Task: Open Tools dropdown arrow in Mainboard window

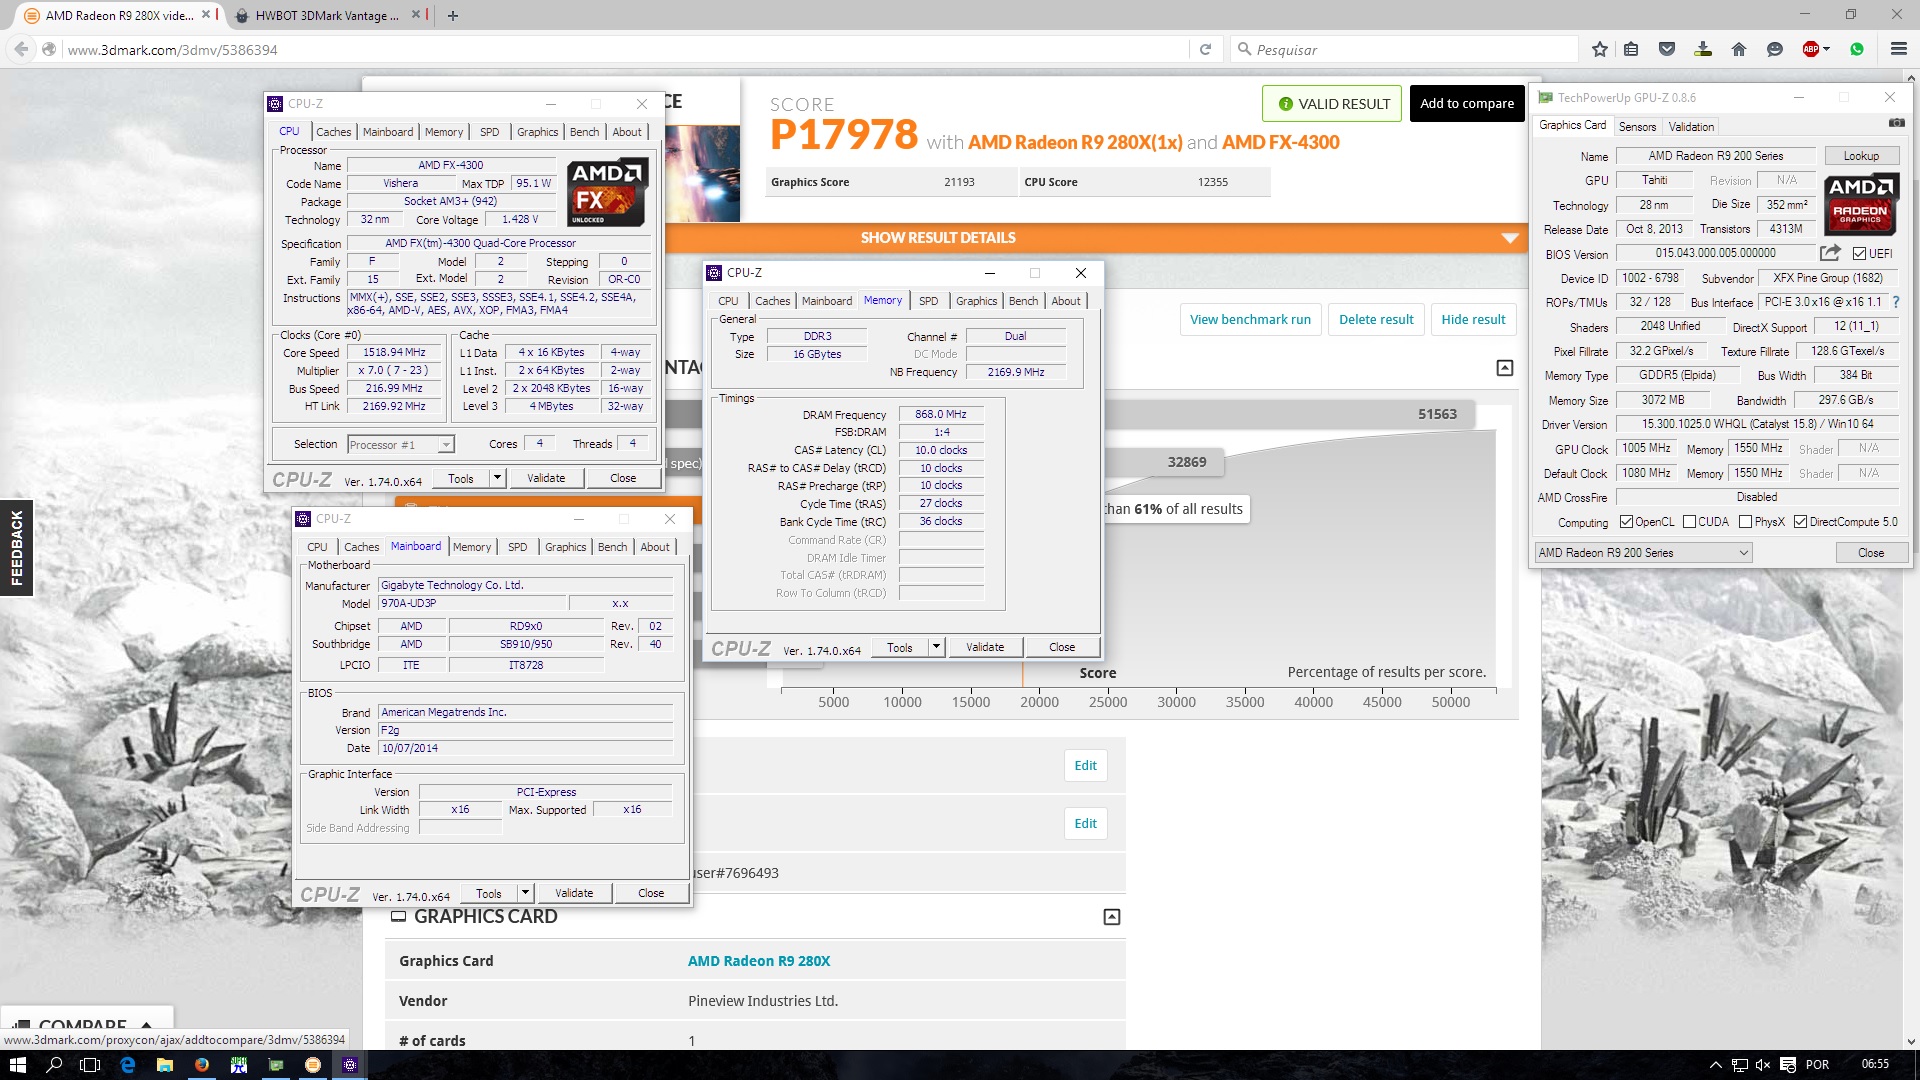Action: coord(525,893)
